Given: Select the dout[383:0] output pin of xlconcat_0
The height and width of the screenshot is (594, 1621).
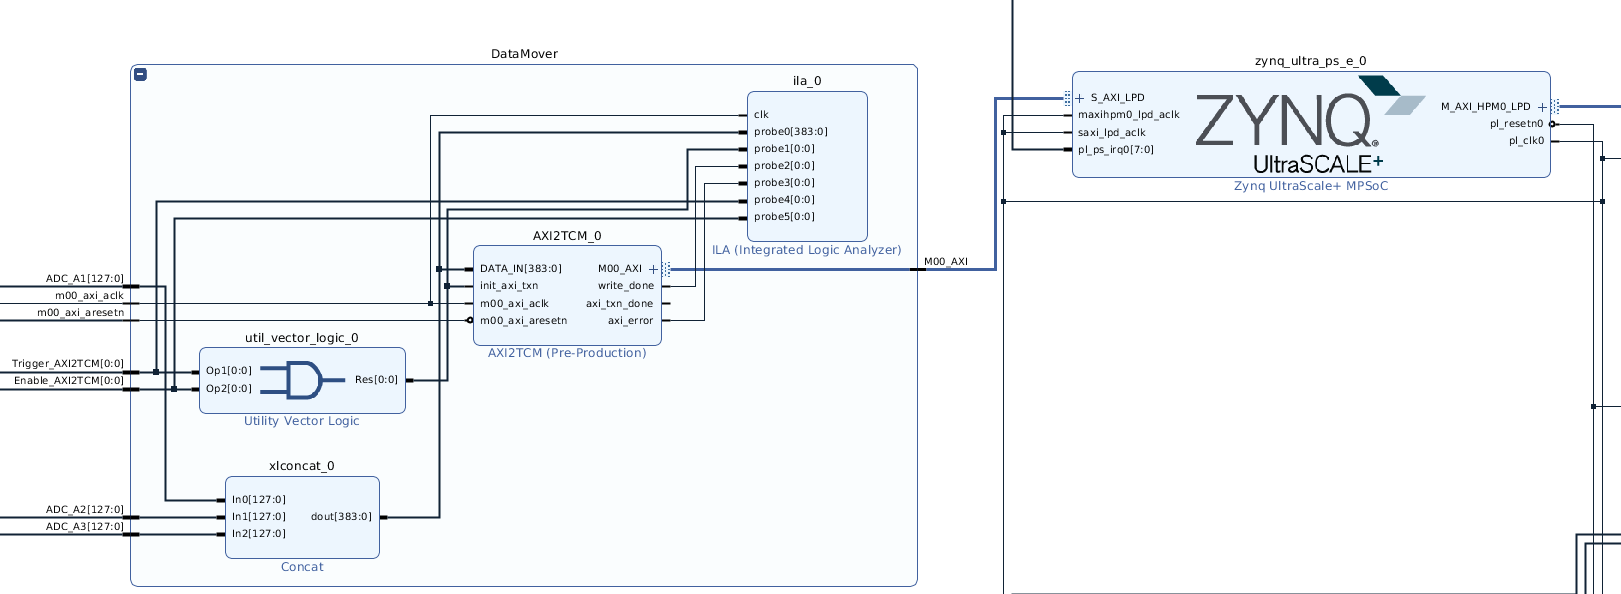Looking at the screenshot, I should pos(341,517).
